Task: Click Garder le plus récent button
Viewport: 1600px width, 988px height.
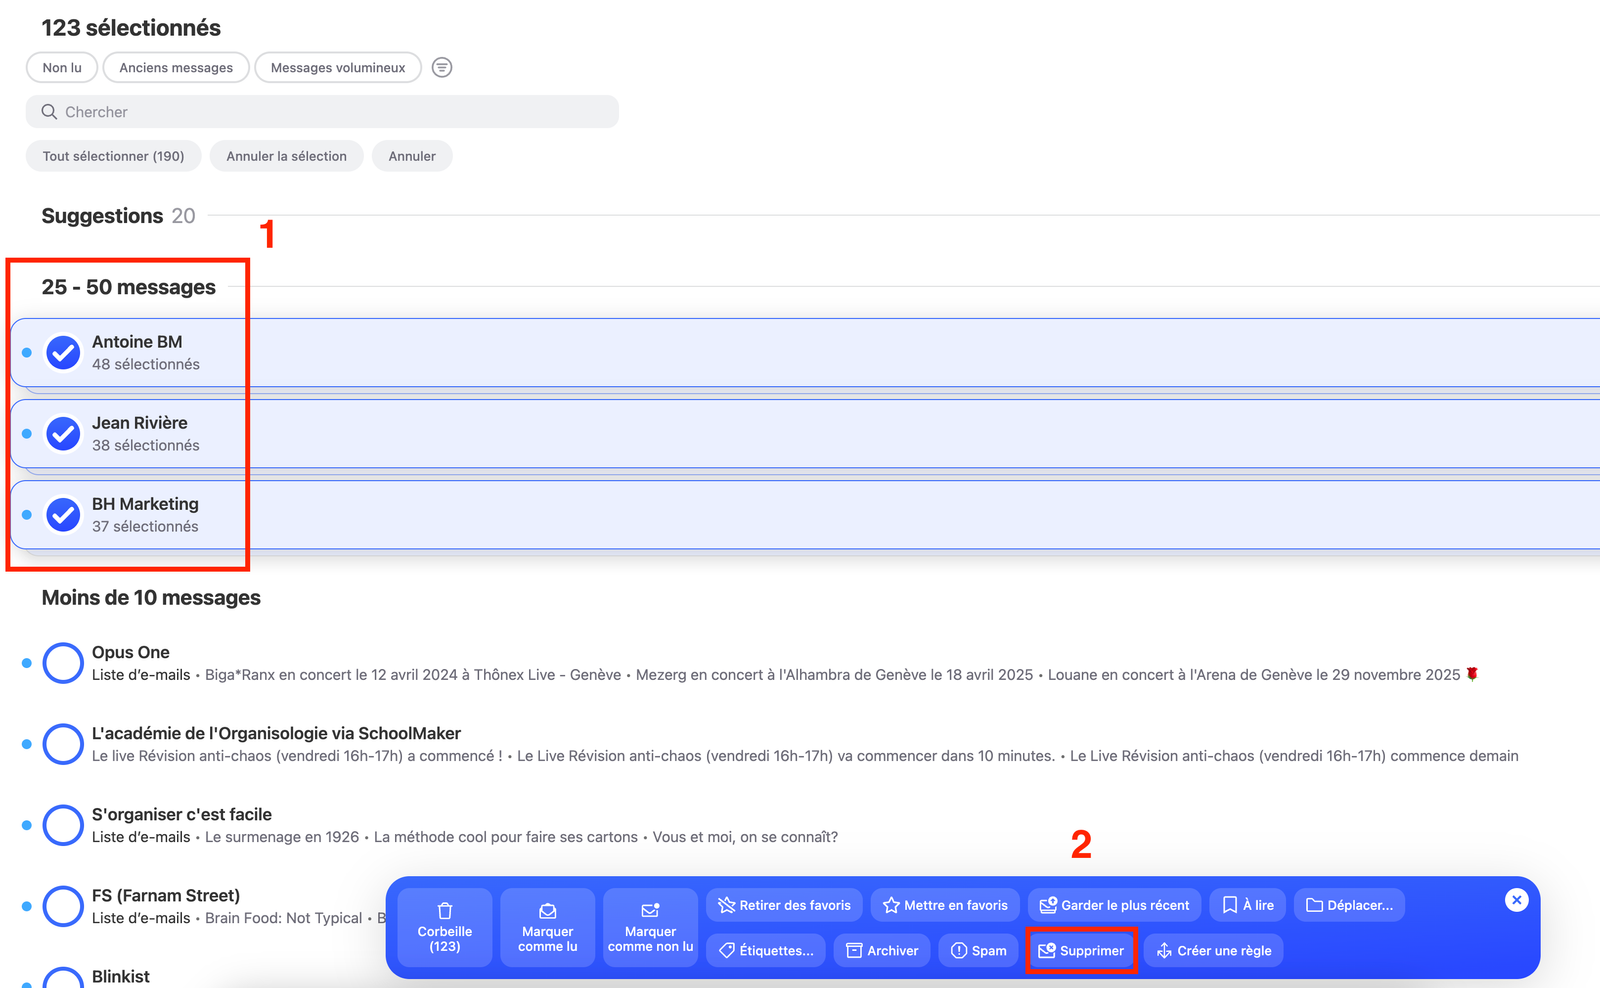Action: (1114, 905)
